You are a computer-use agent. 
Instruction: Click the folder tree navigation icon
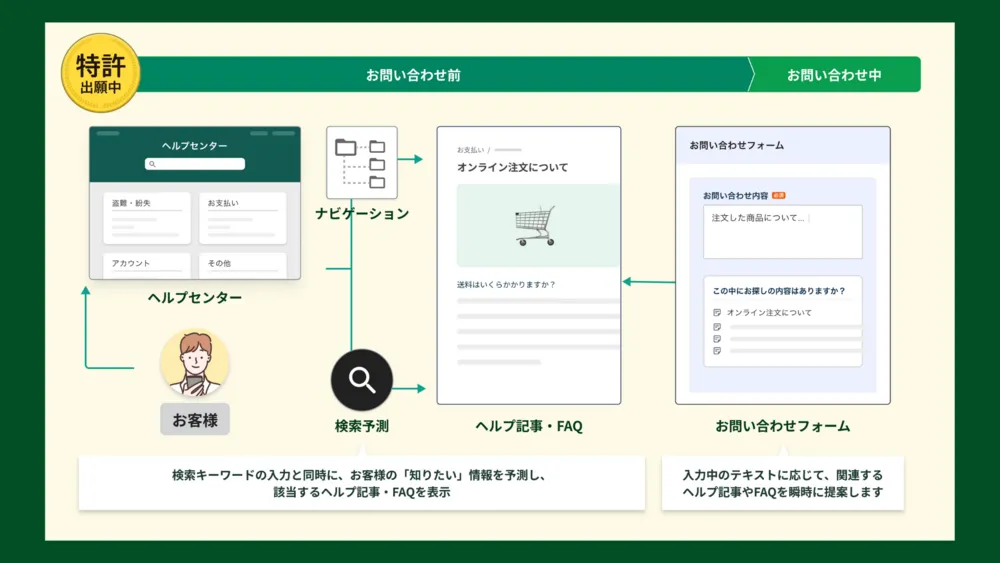coord(361,163)
